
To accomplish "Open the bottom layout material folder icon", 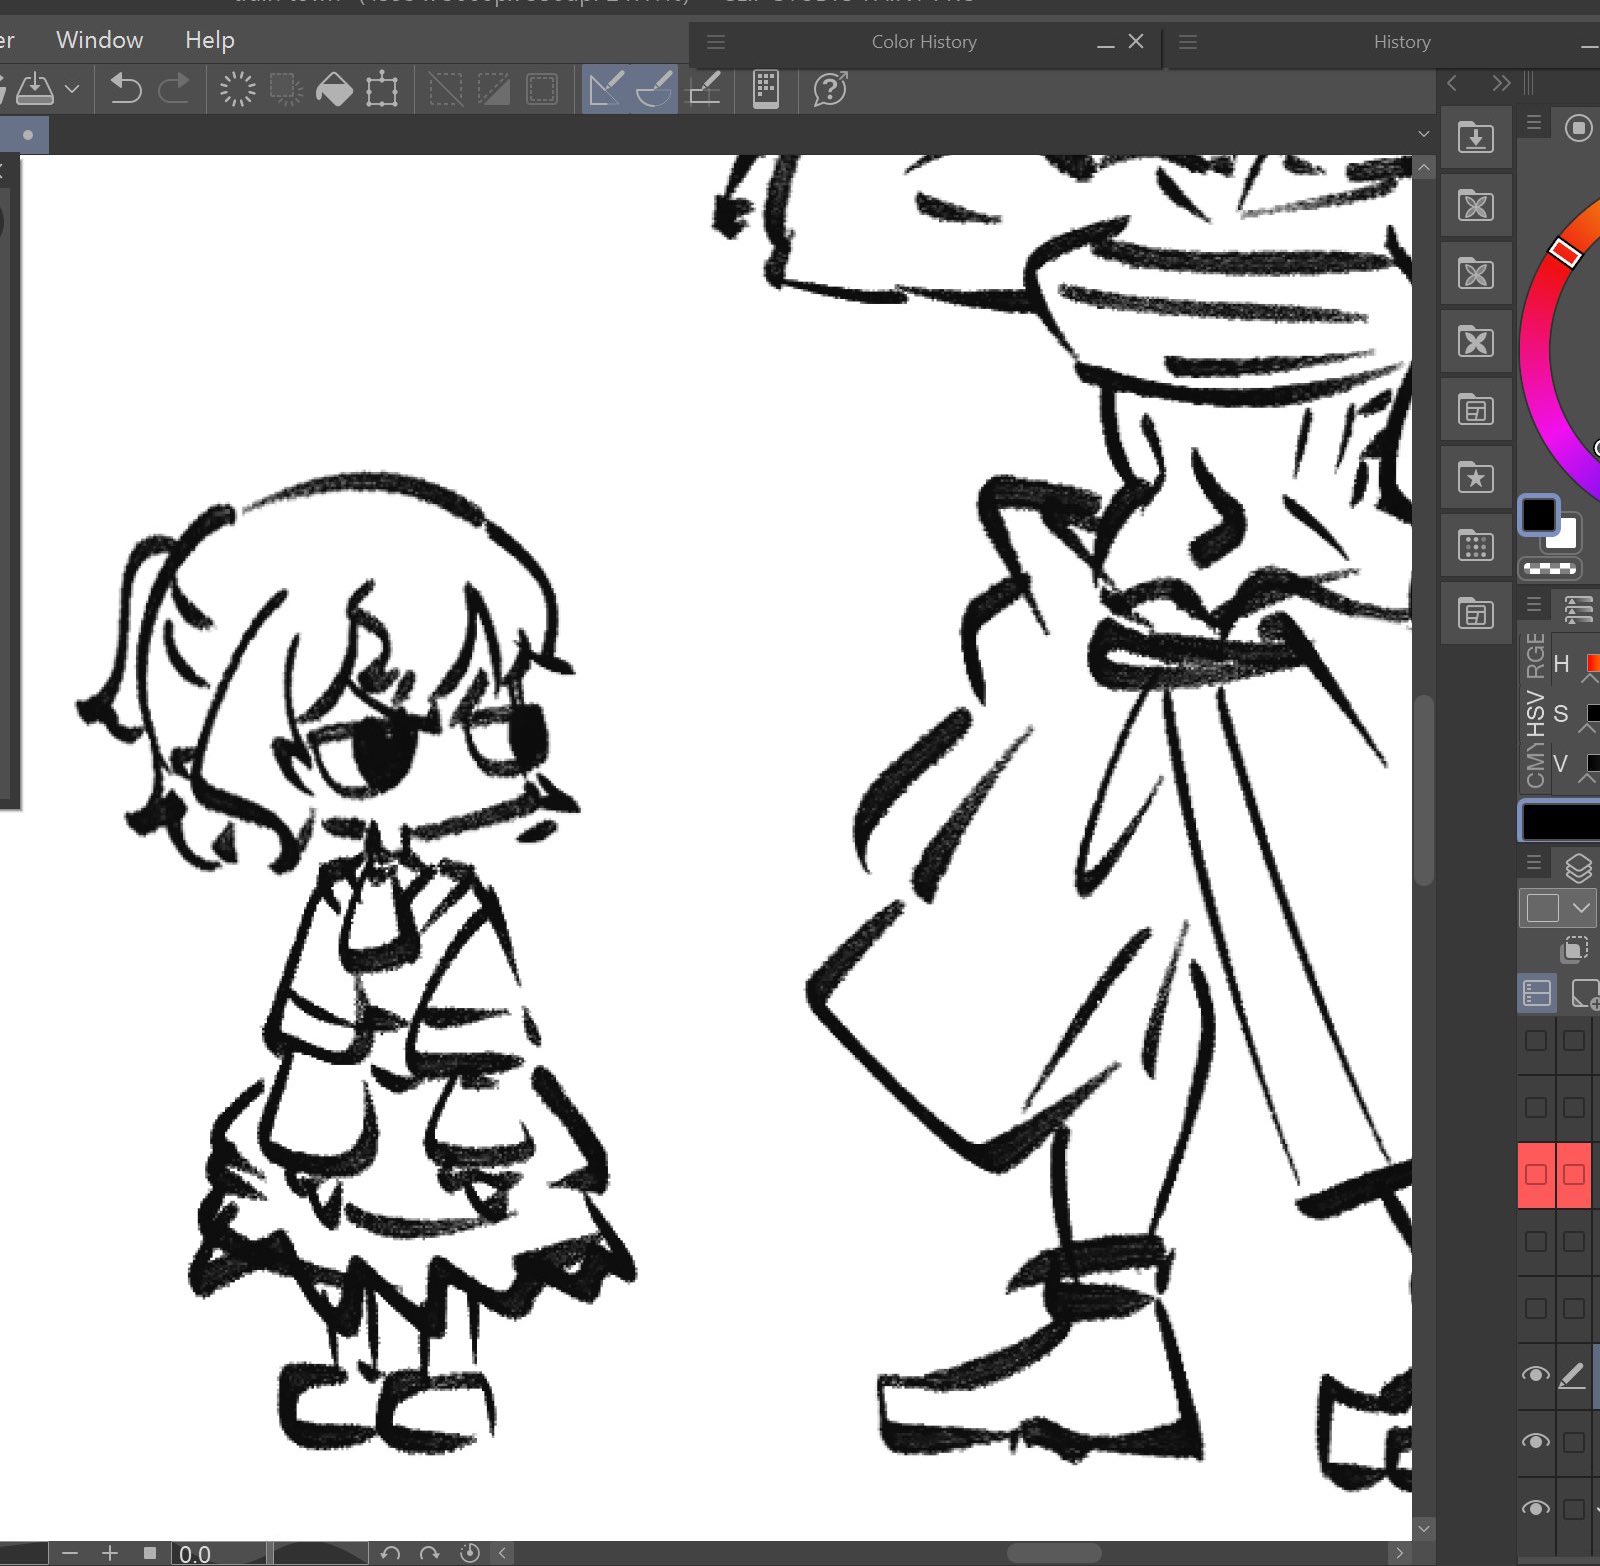I will coord(1476,614).
